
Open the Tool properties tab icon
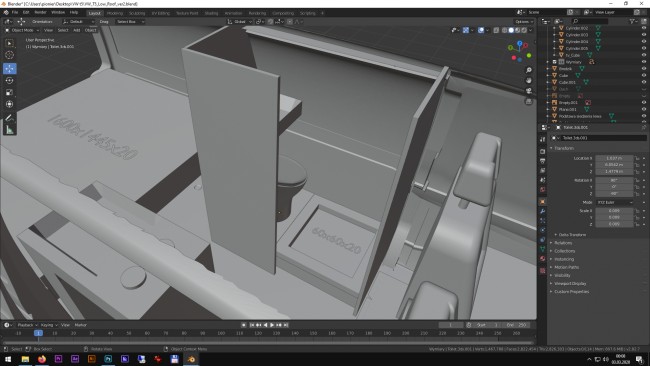[x=543, y=139]
